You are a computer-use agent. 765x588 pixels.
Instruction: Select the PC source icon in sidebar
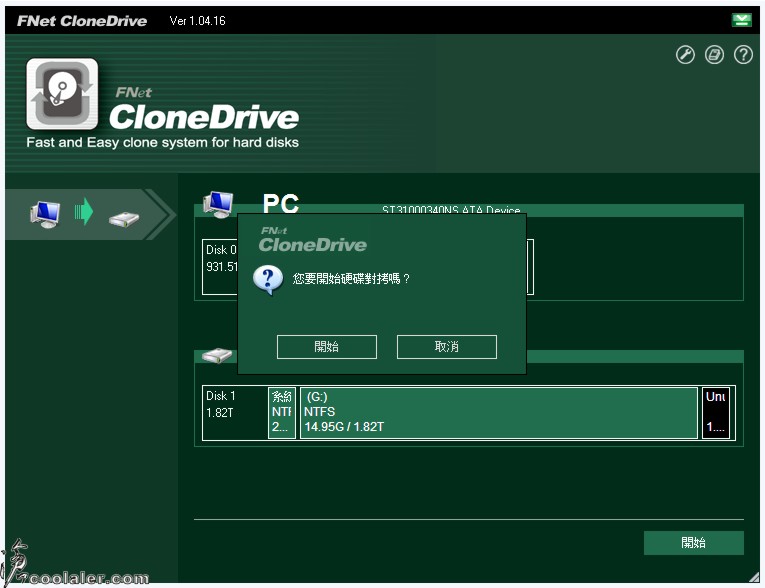click(45, 214)
